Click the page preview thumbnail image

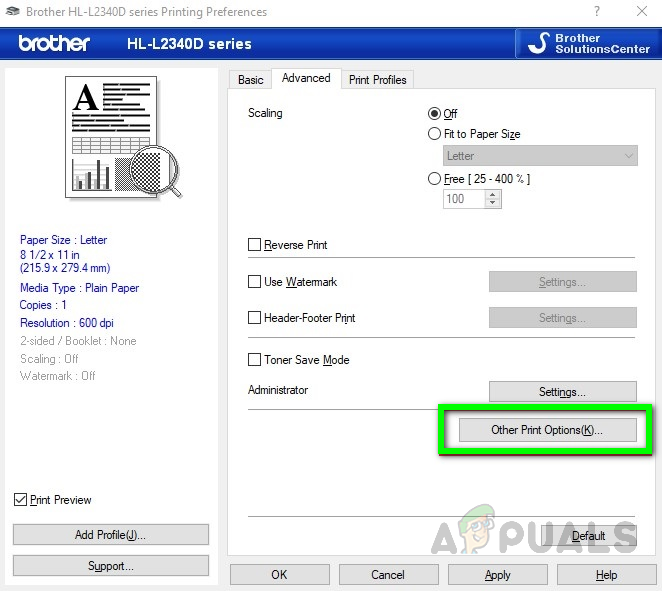[x=123, y=137]
